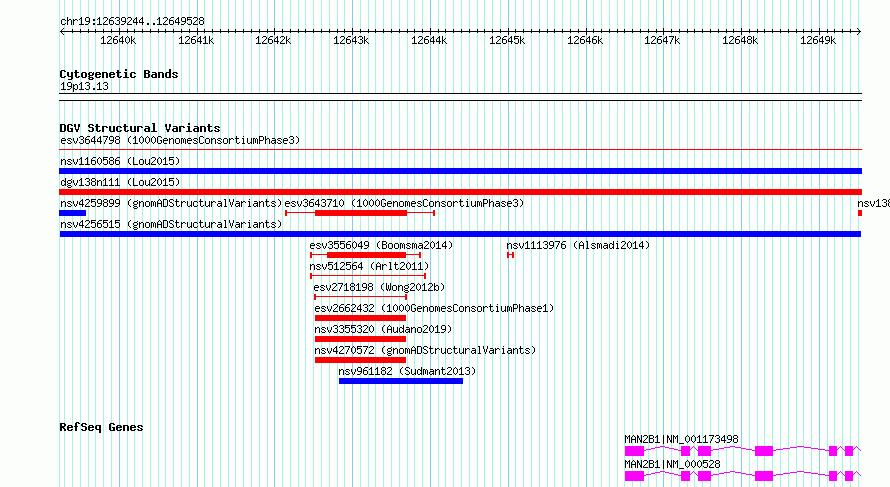Open the dgv138n111 (Lou2015) label

pos(120,182)
